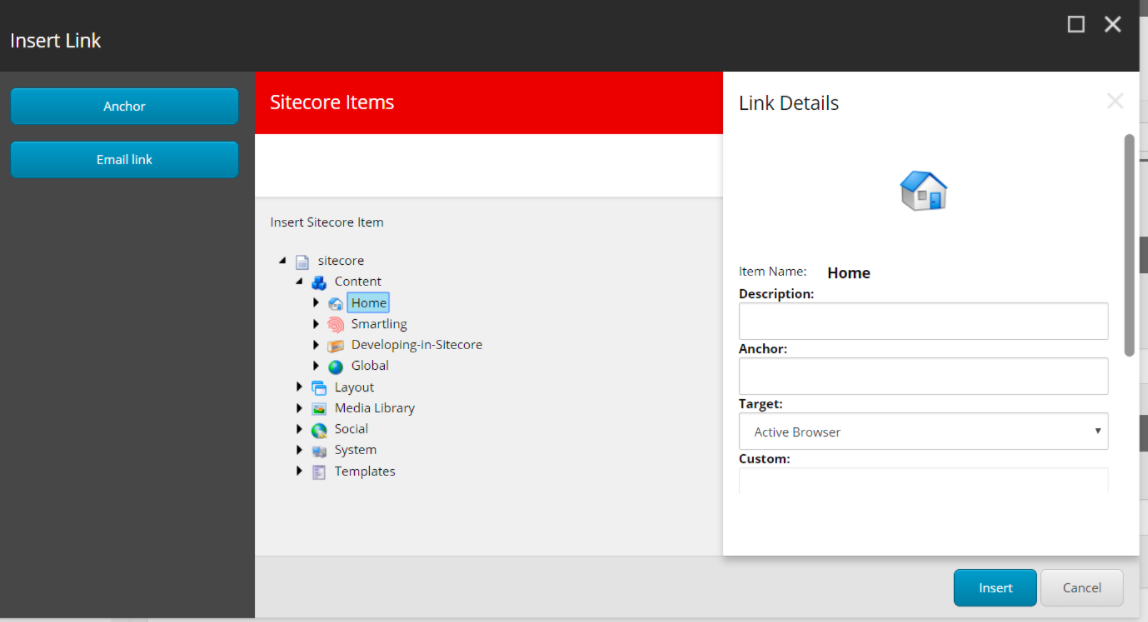
Task: Click the Layout node icon
Action: click(x=319, y=388)
